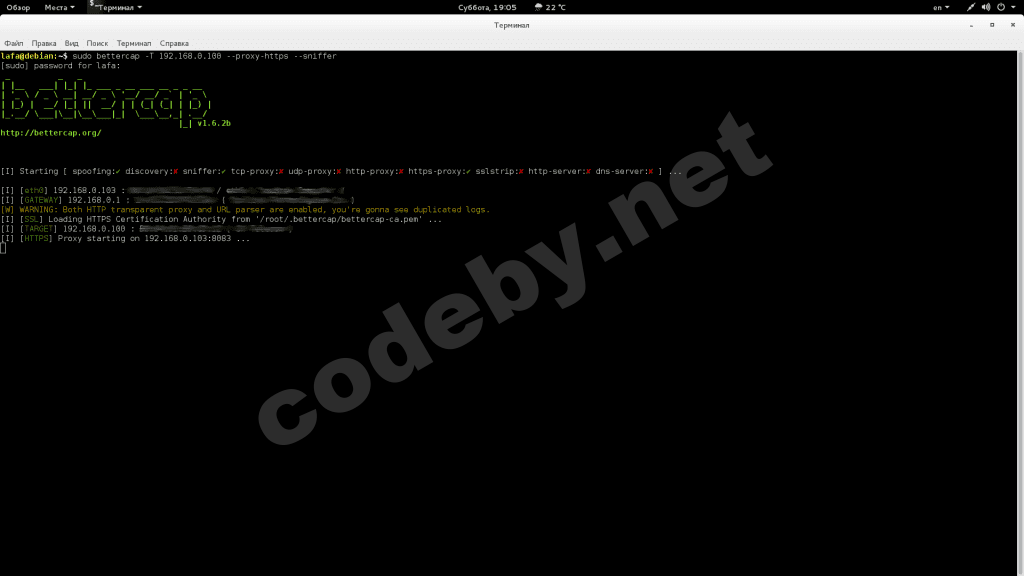Open the Файл menu

(x=14, y=43)
